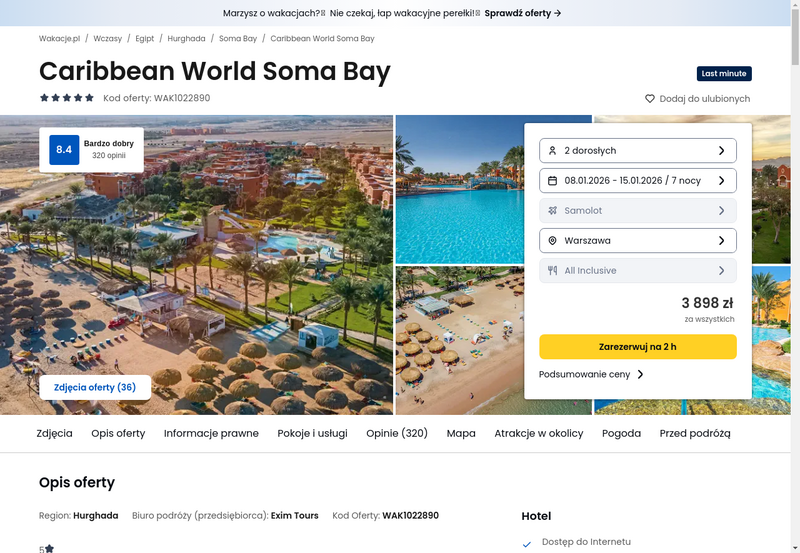Select the Atrakcje w okolicy tab

point(538,433)
